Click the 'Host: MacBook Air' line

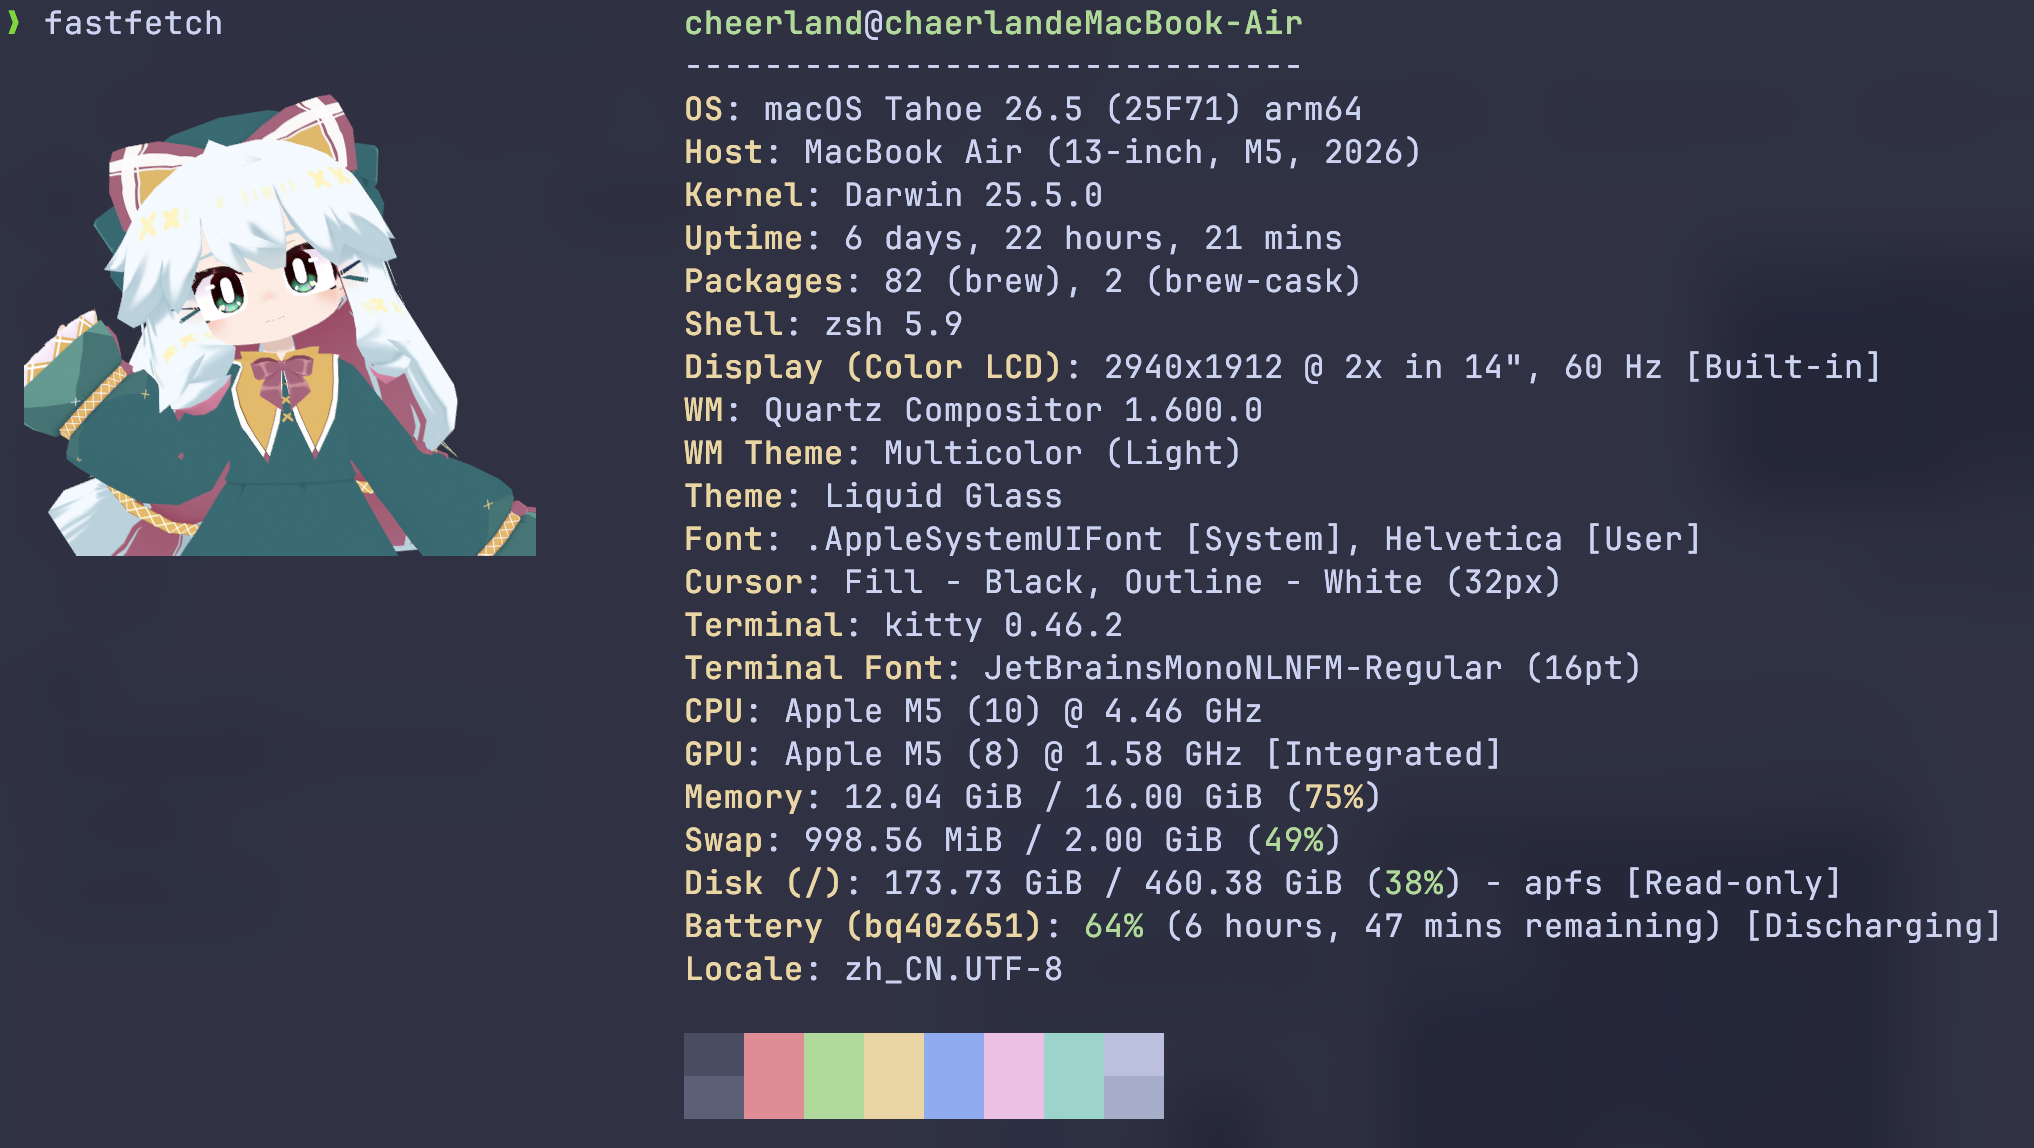tap(1052, 152)
